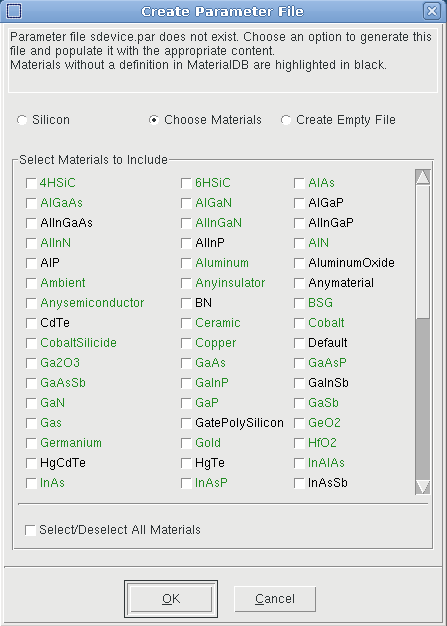Tick the Anysemiconductor checkbox
Screen dimensions: 447x626
[x=31, y=303]
